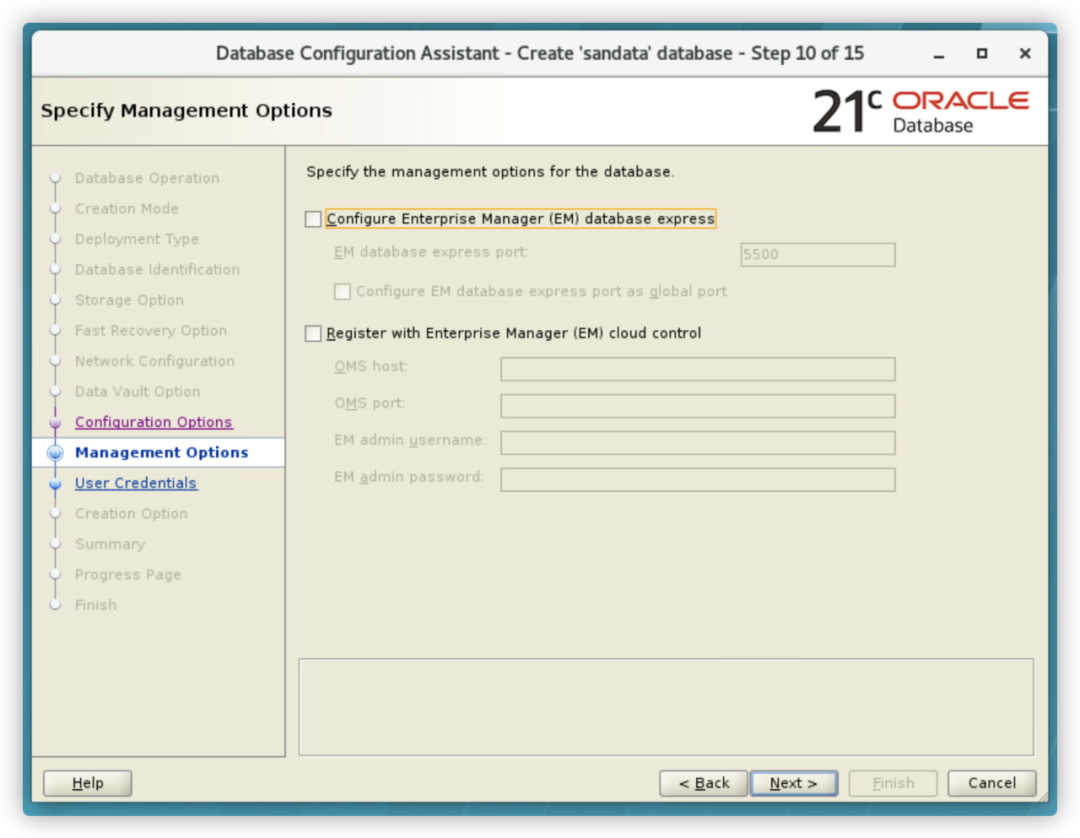Click the Configuration Options step bullet icon

click(56, 423)
